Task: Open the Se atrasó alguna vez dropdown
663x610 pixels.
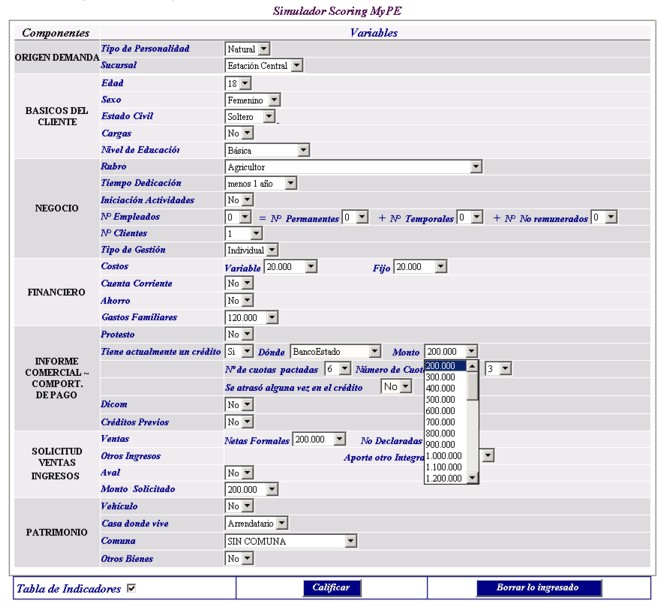Action: coord(396,386)
